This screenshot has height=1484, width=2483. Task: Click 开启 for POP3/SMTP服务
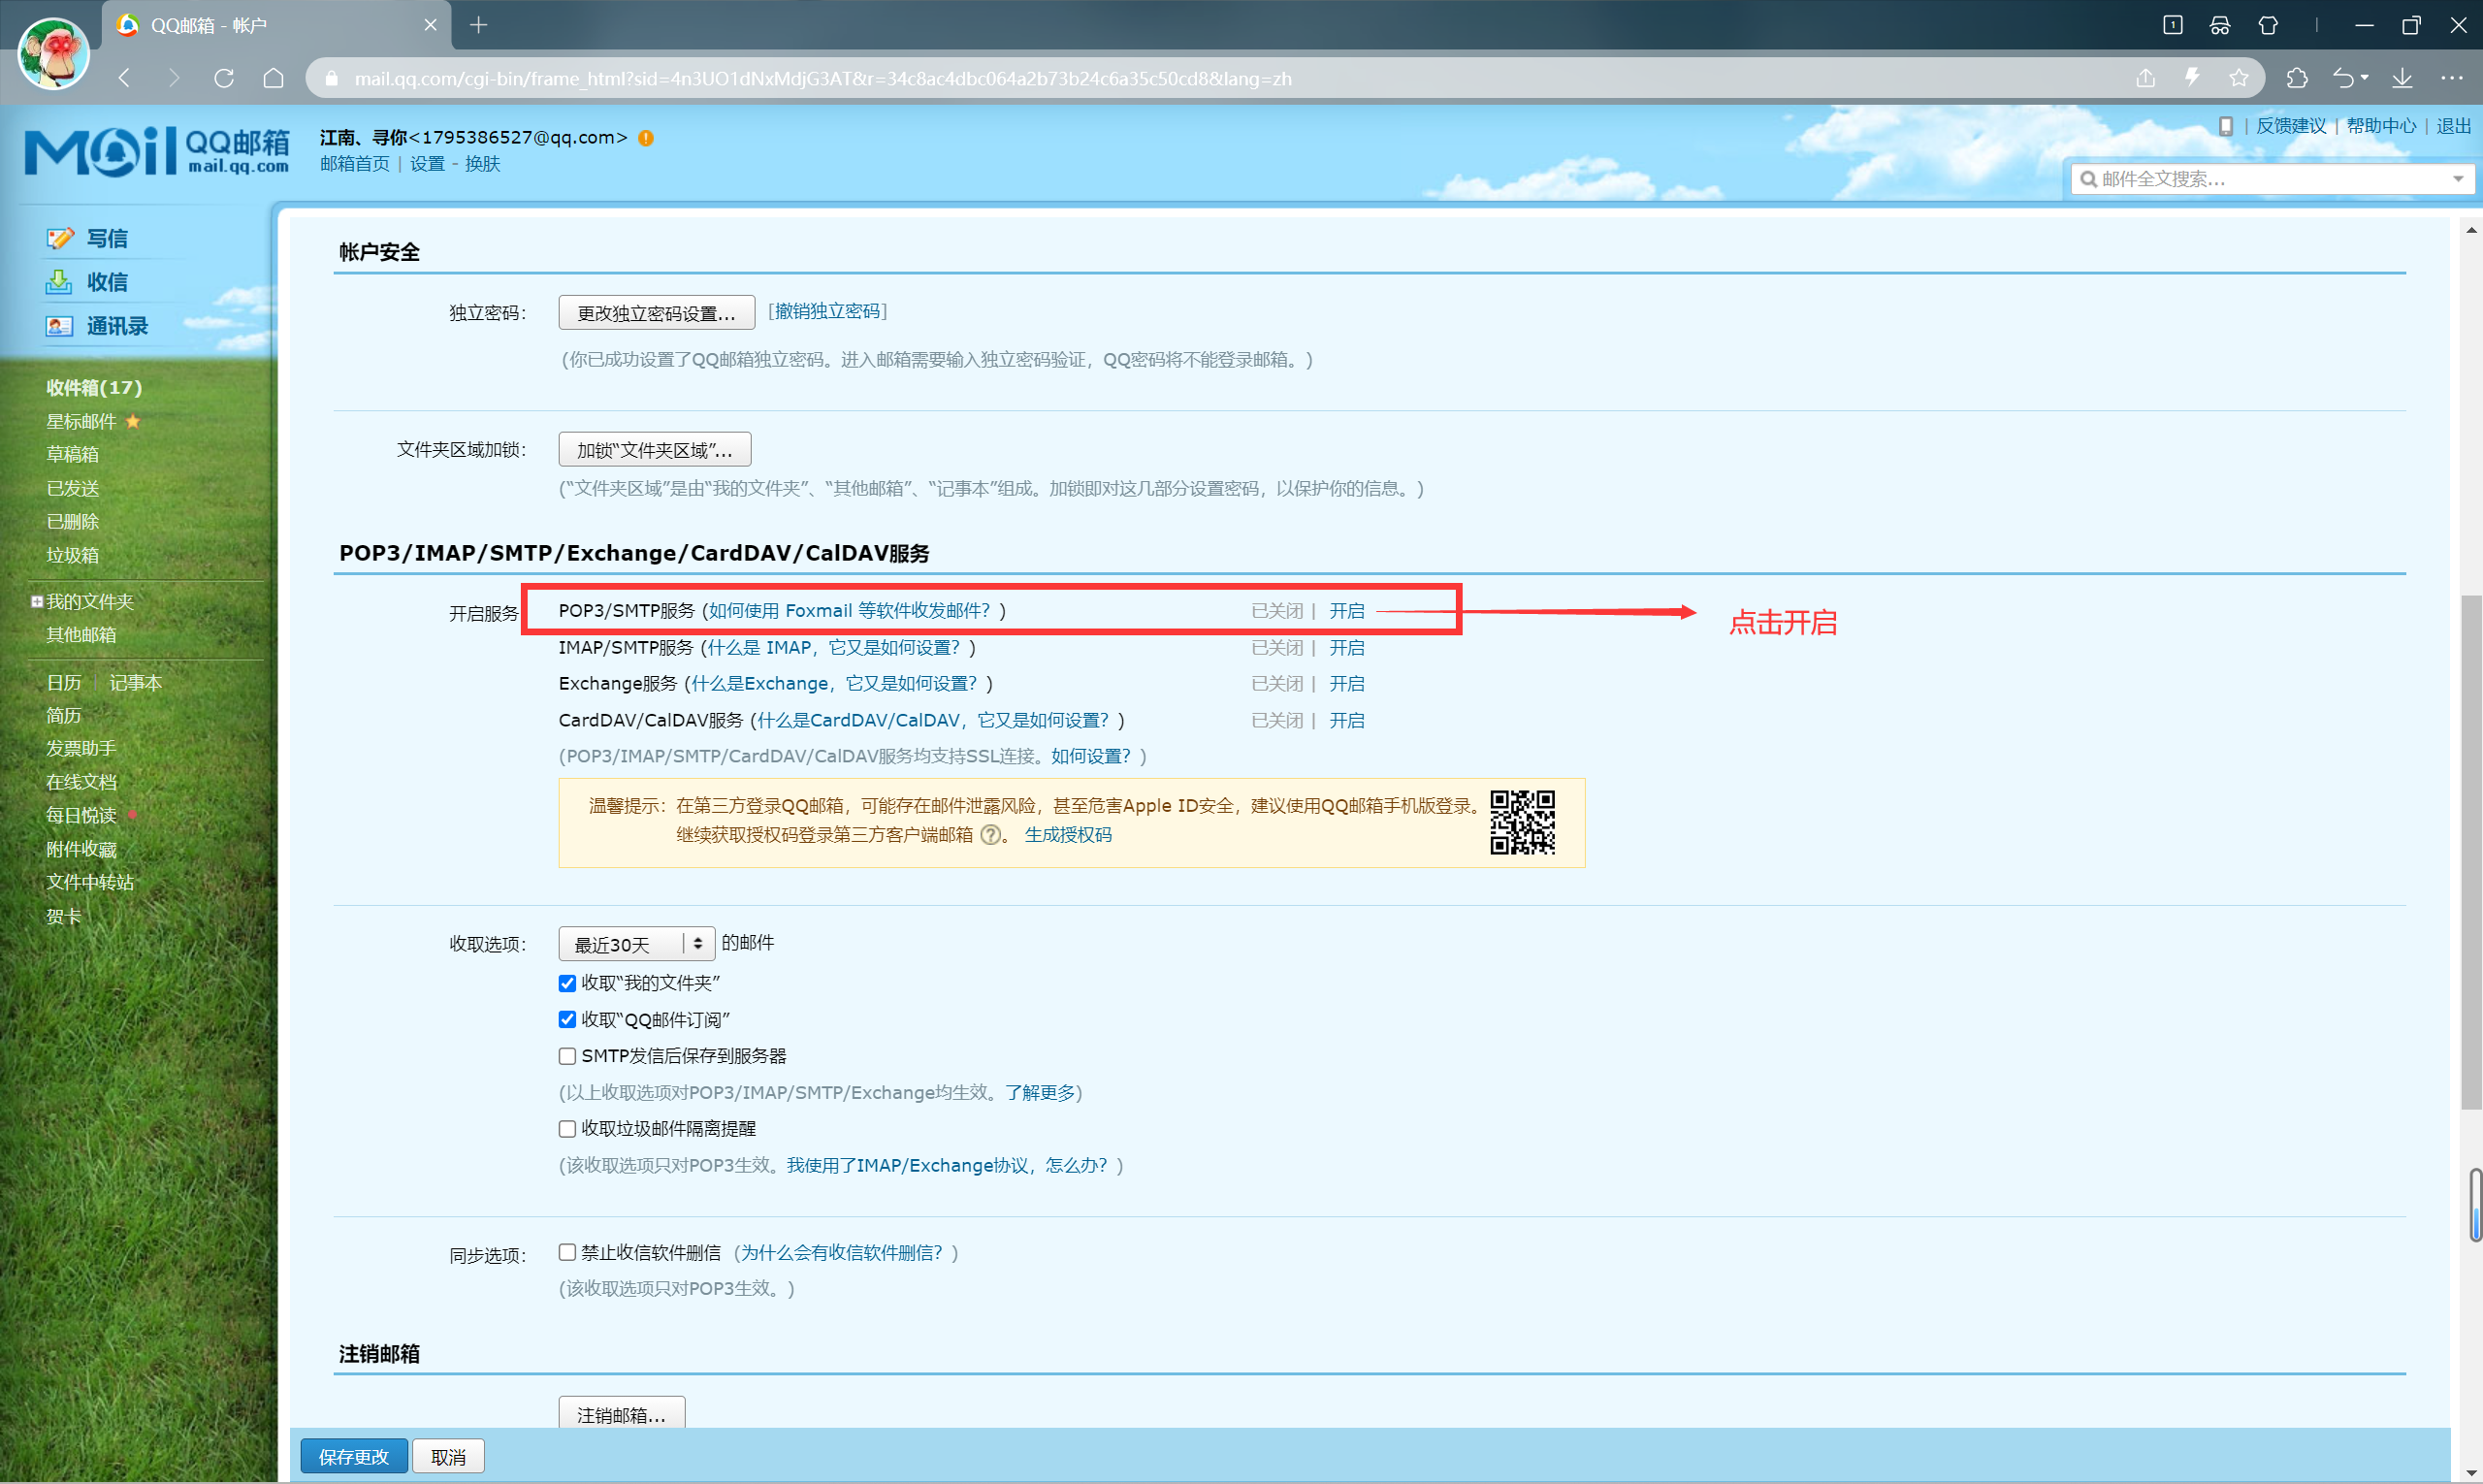tap(1346, 611)
